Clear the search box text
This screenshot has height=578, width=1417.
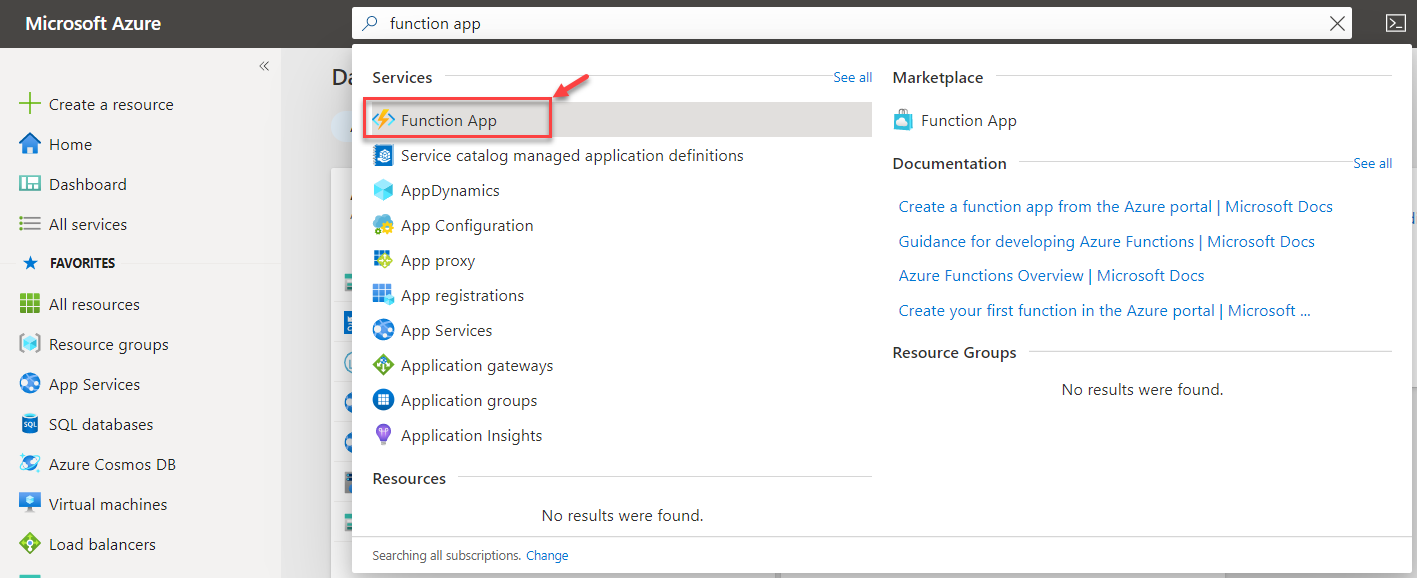[1337, 24]
